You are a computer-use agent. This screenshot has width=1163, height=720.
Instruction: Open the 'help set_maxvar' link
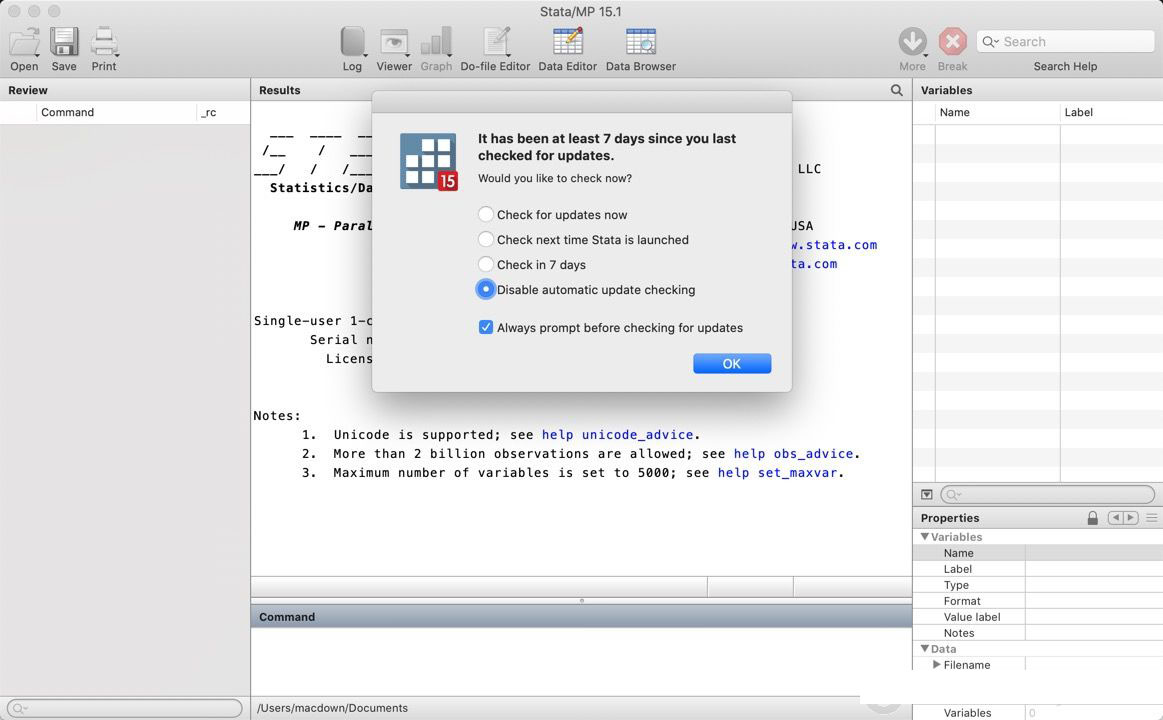(x=777, y=472)
